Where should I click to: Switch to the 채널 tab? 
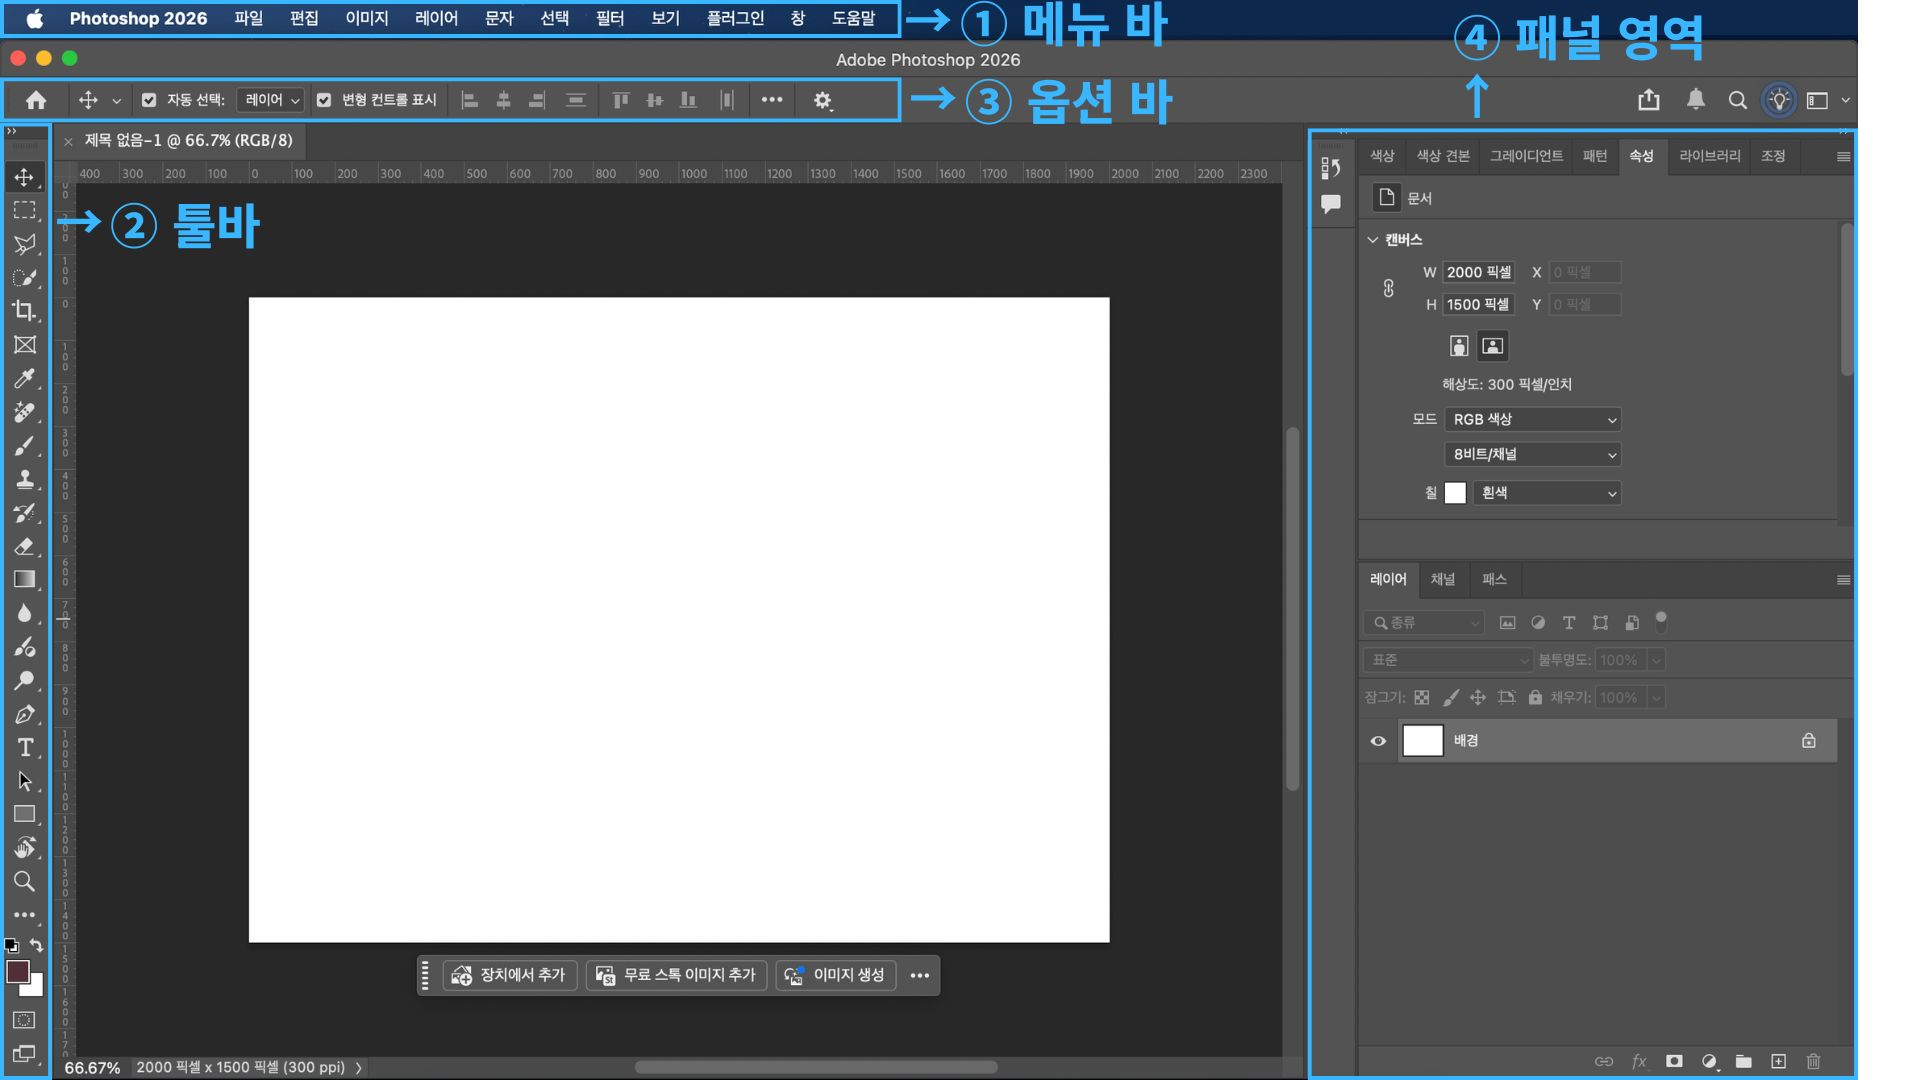pyautogui.click(x=1443, y=579)
